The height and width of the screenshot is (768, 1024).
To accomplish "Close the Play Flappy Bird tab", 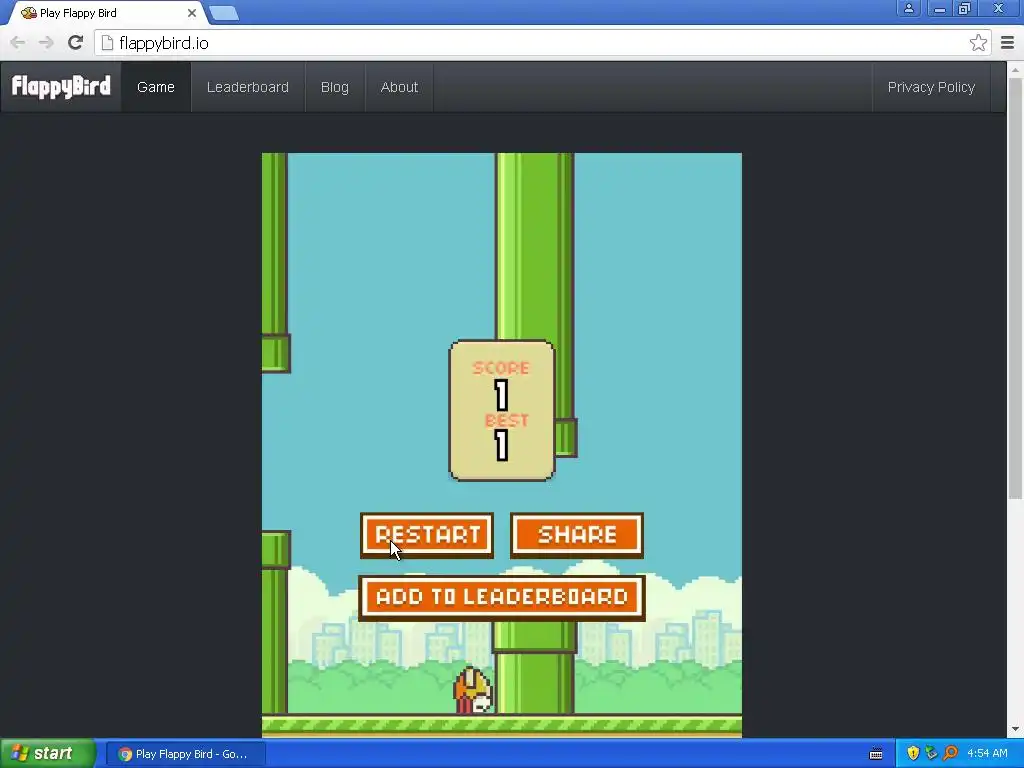I will point(191,13).
